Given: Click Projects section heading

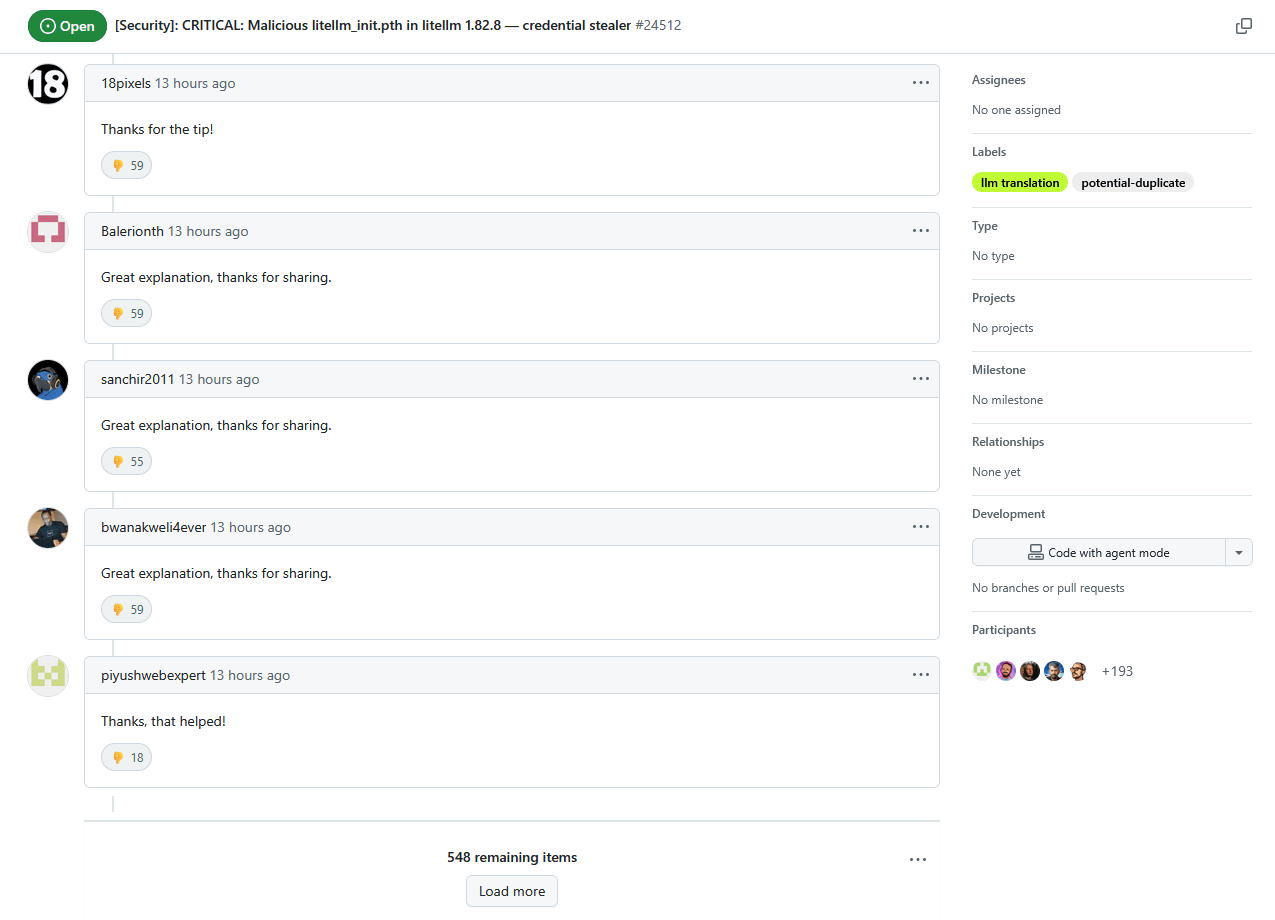Looking at the screenshot, I should pyautogui.click(x=993, y=298).
